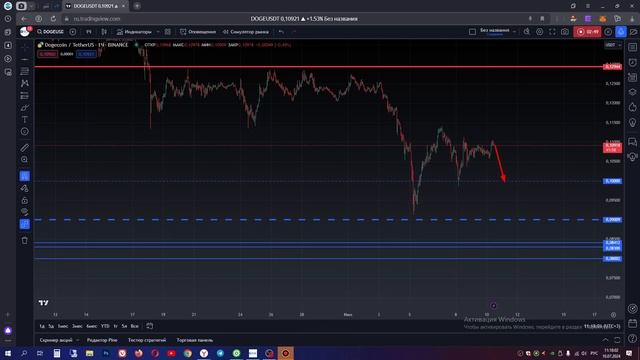Click the current price red label on scale
The width and height of the screenshot is (640, 360).
[x=613, y=147]
